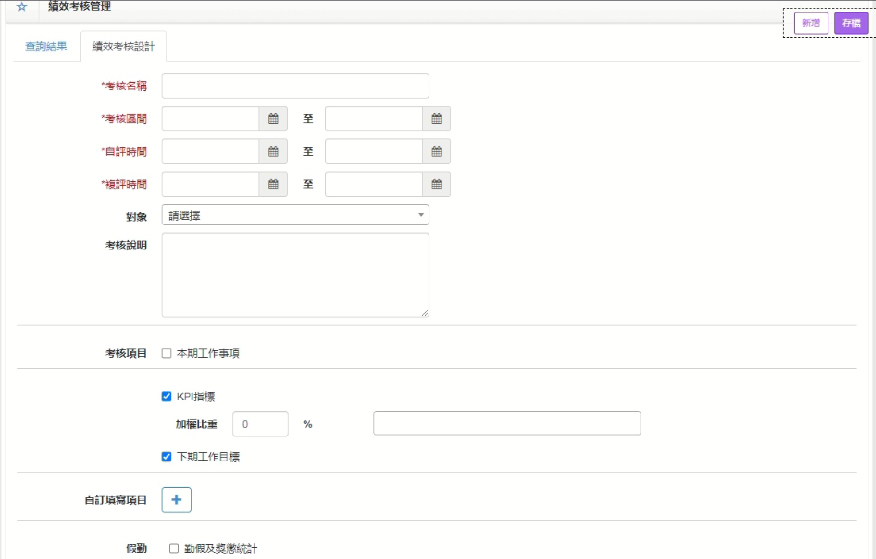
Task: Open calendar for 考核區間 start date
Action: click(273, 119)
